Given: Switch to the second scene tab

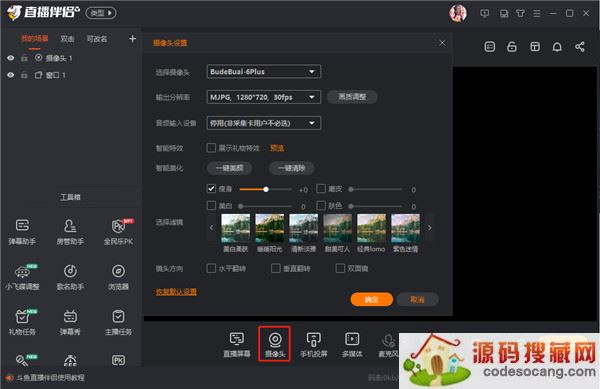Looking at the screenshot, I should coord(67,39).
